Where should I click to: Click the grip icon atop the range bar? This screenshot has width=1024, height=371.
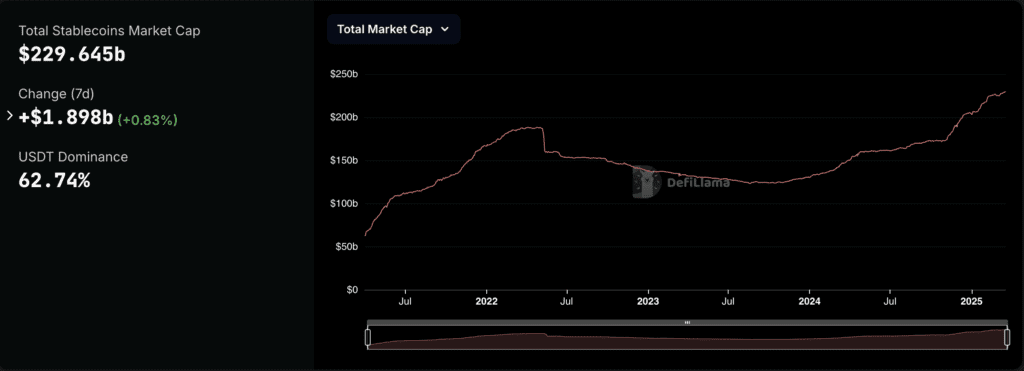tap(687, 323)
